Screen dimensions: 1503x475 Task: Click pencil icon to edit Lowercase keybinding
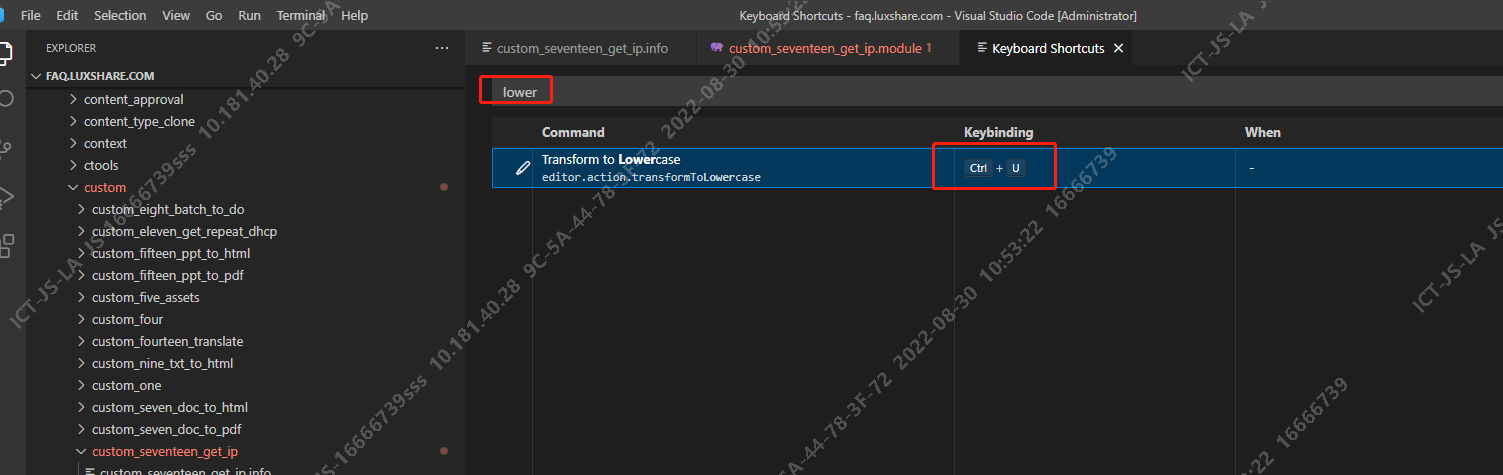click(522, 169)
